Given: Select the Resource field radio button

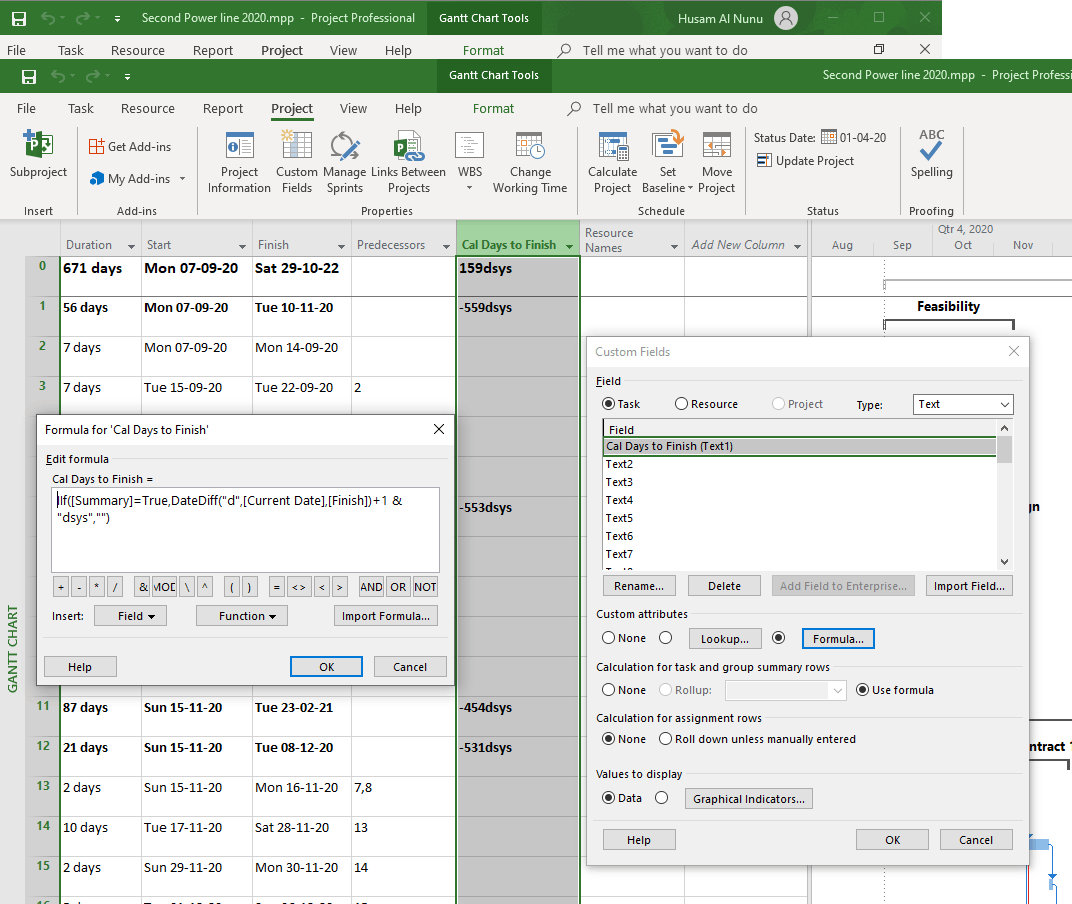Looking at the screenshot, I should click(x=681, y=403).
